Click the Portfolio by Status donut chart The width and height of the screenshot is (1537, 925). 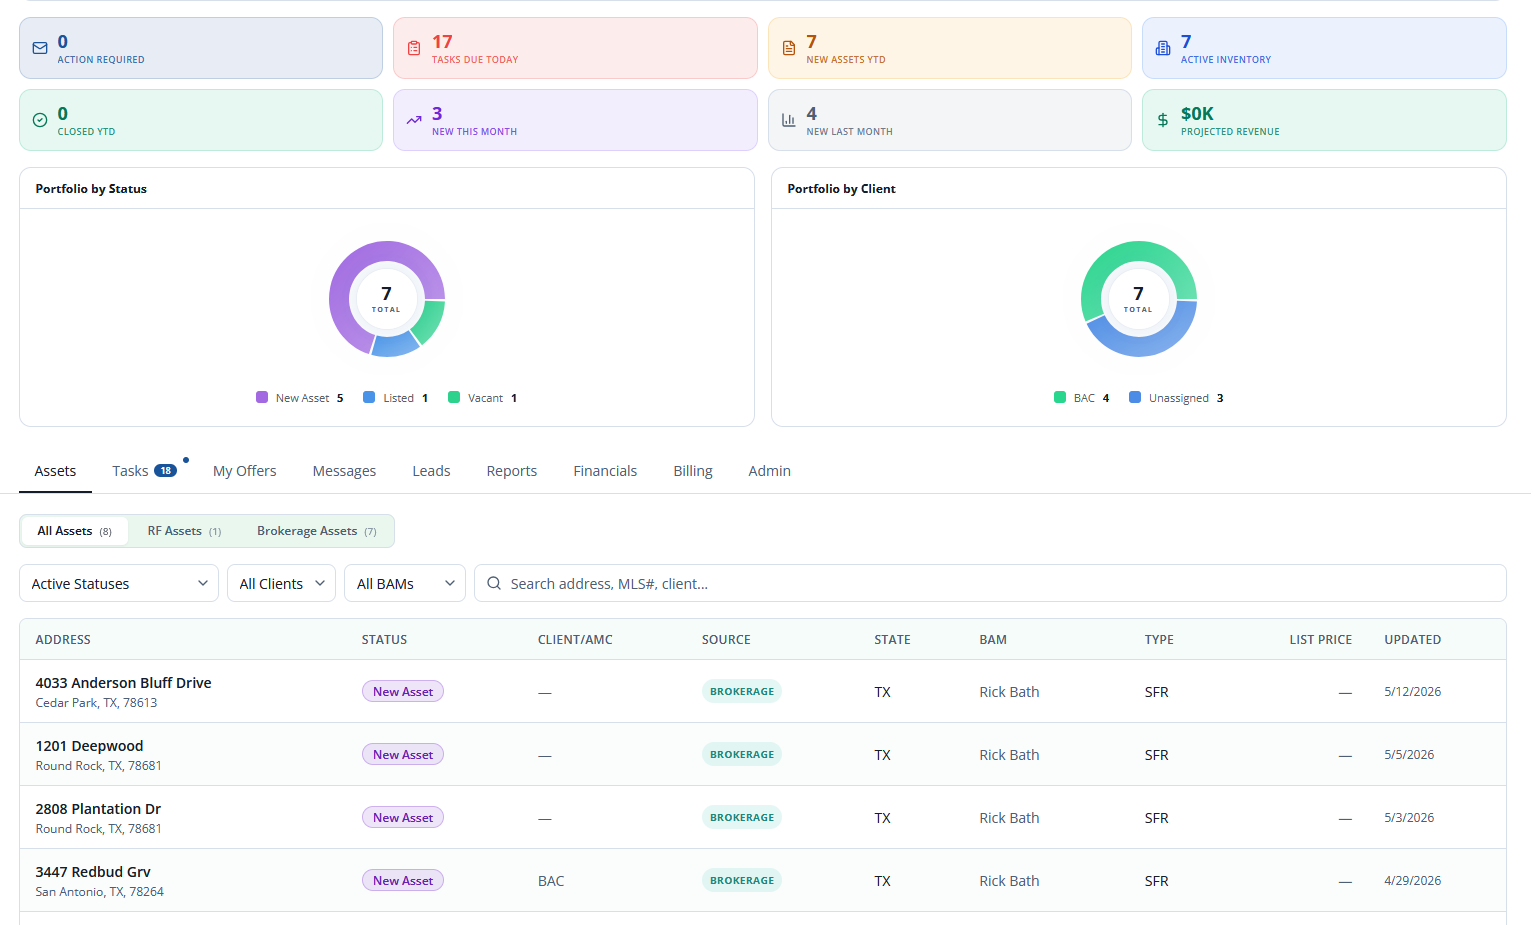tap(387, 299)
